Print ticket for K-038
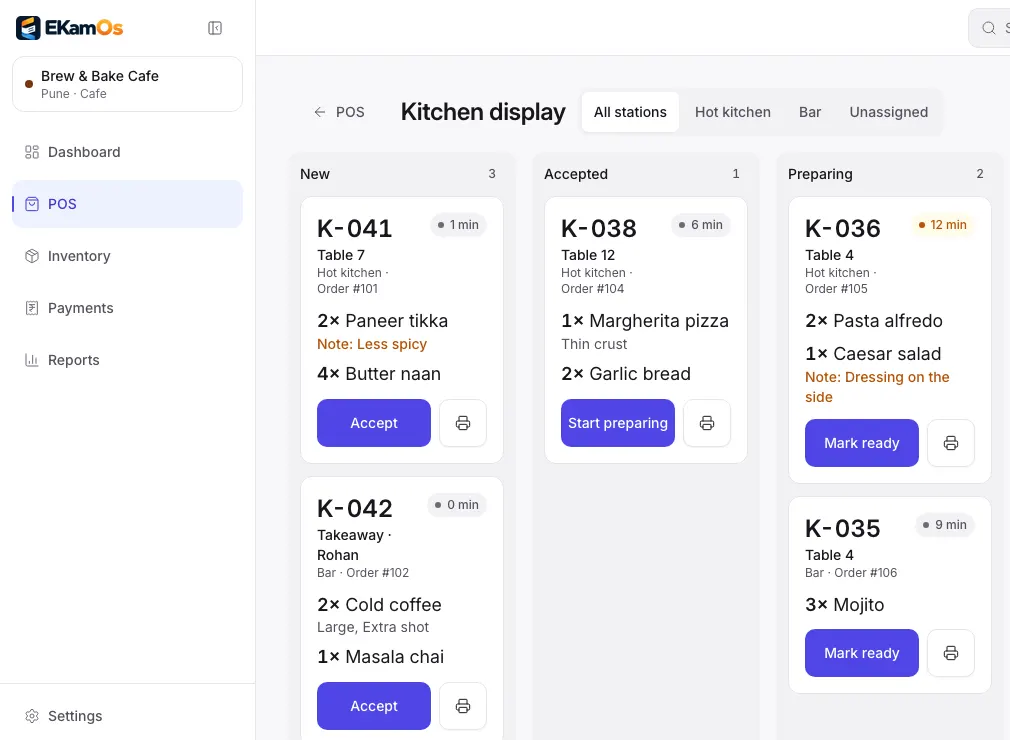Image resolution: width=1010 pixels, height=740 pixels. 707,423
